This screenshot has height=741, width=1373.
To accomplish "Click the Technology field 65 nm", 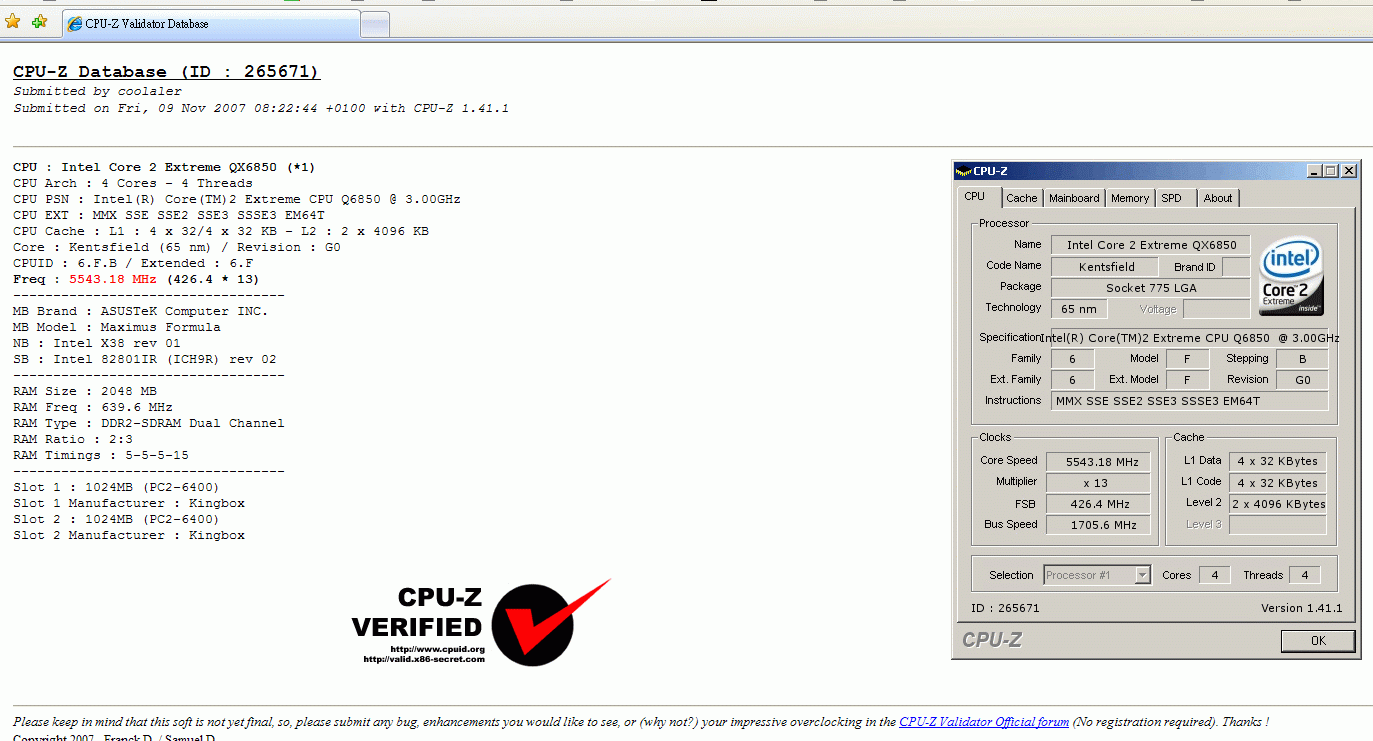I will point(1081,309).
